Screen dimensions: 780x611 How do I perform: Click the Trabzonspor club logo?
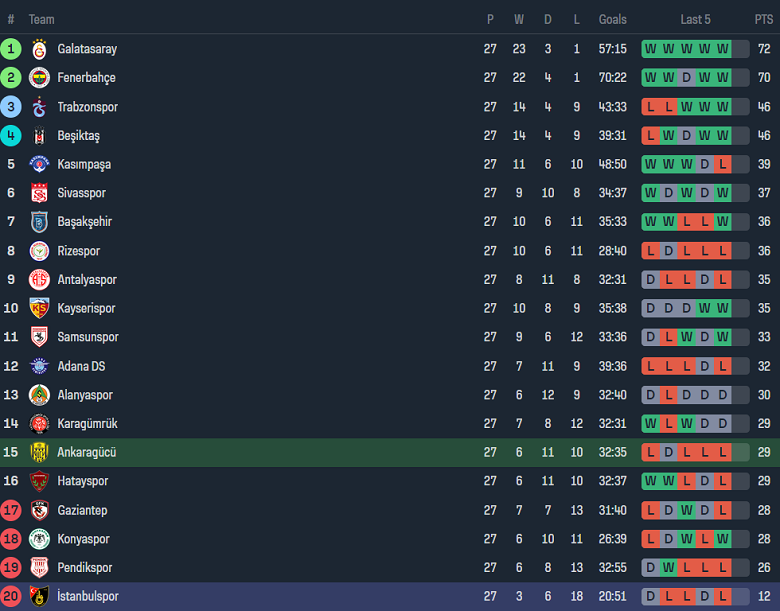(39, 107)
